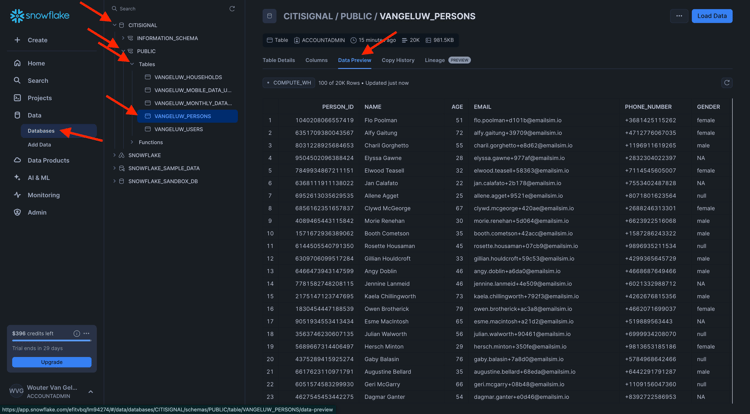Open Home via its house icon
This screenshot has height=414, width=750.
[17, 63]
